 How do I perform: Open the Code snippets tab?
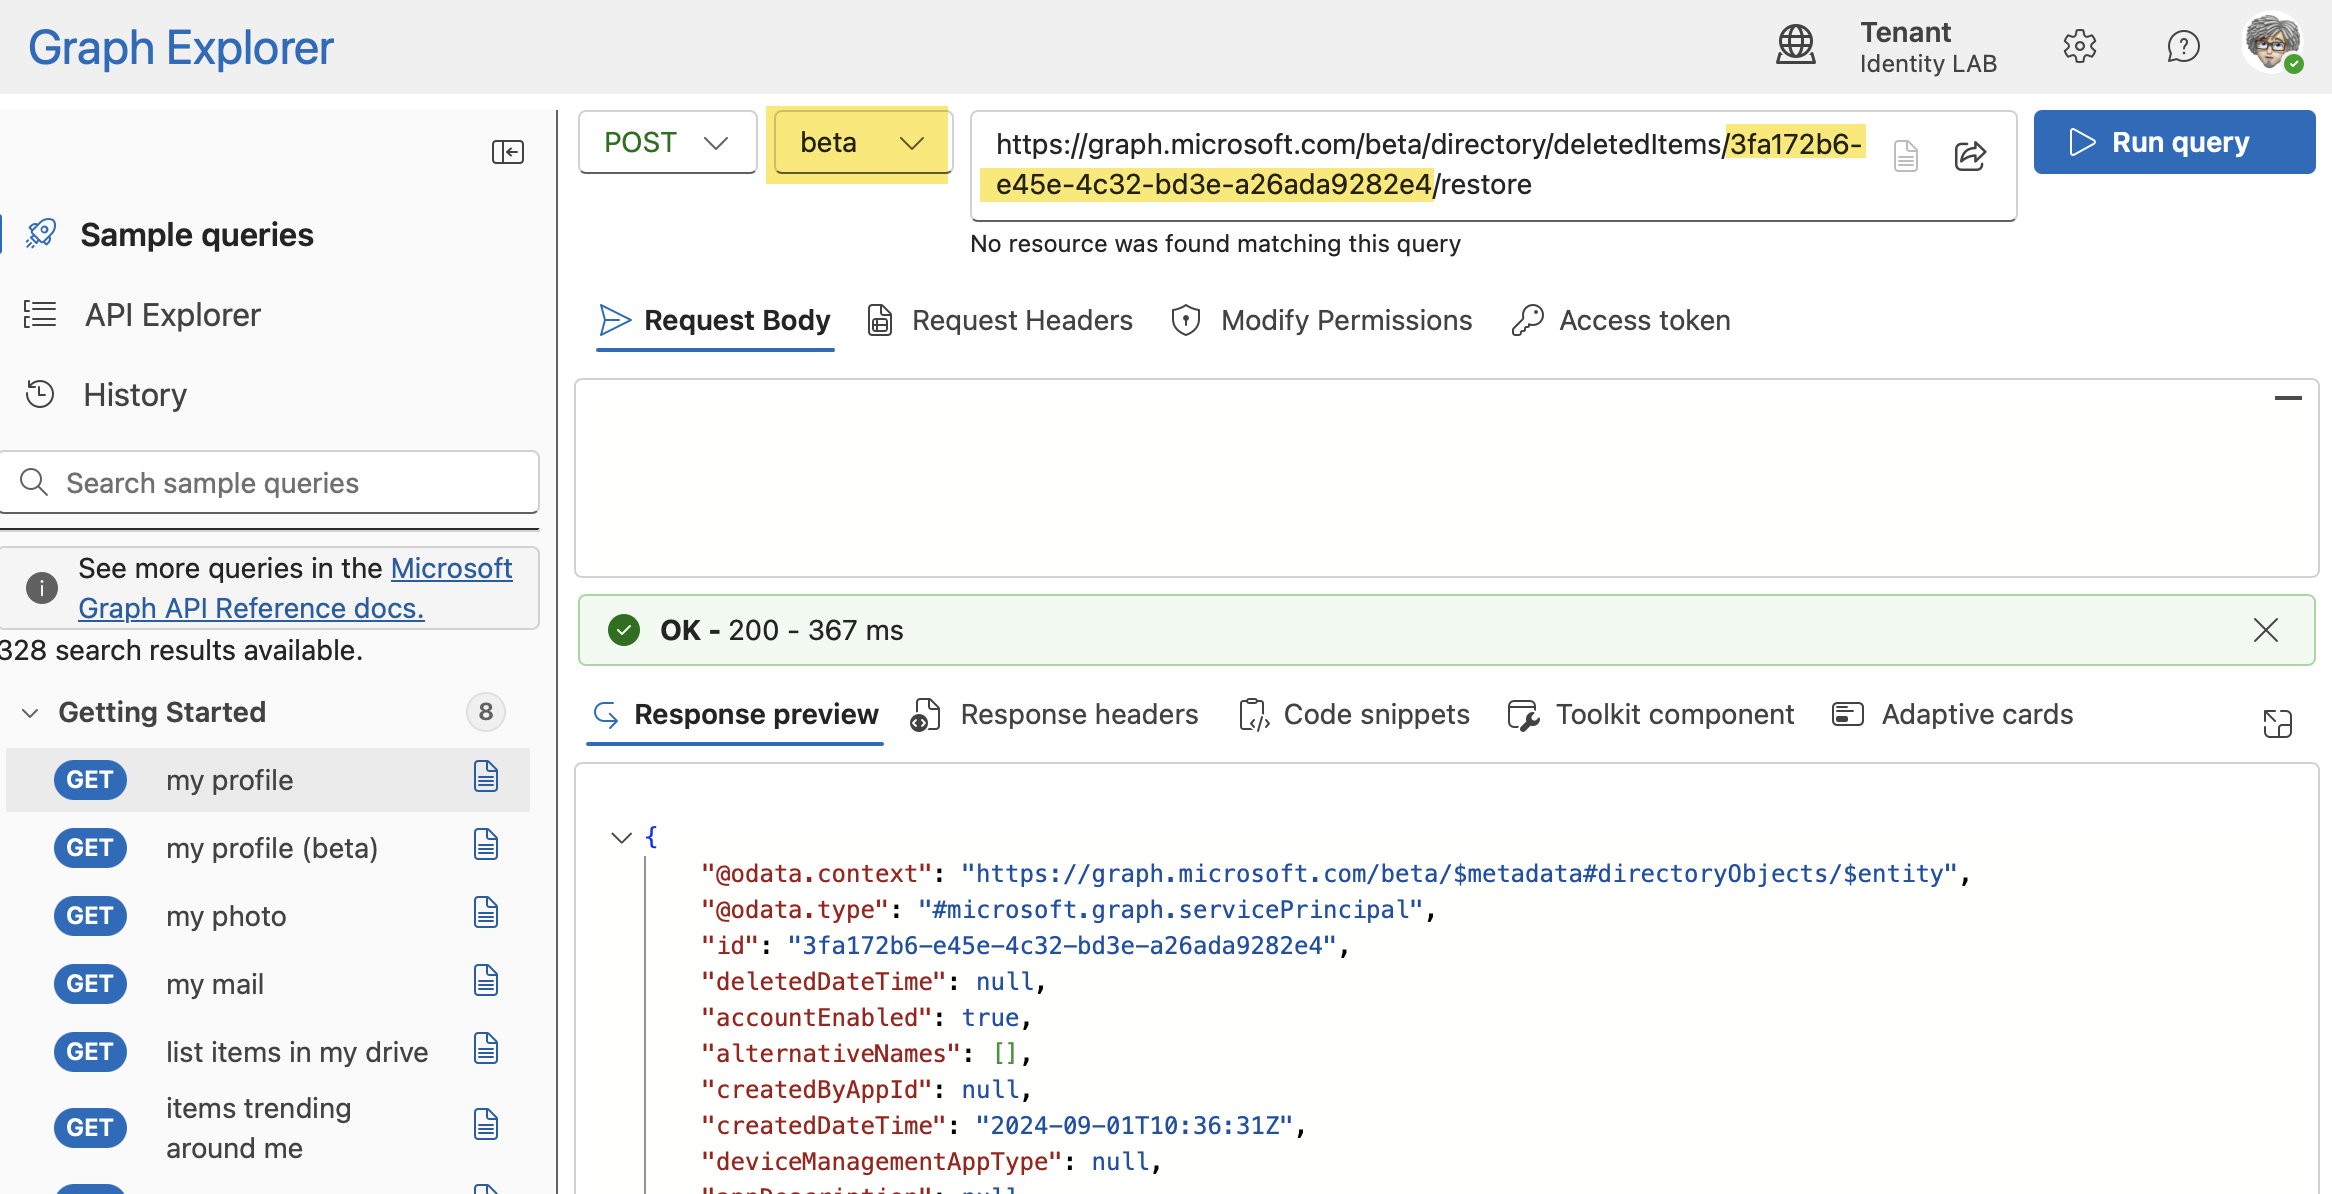(x=1353, y=714)
